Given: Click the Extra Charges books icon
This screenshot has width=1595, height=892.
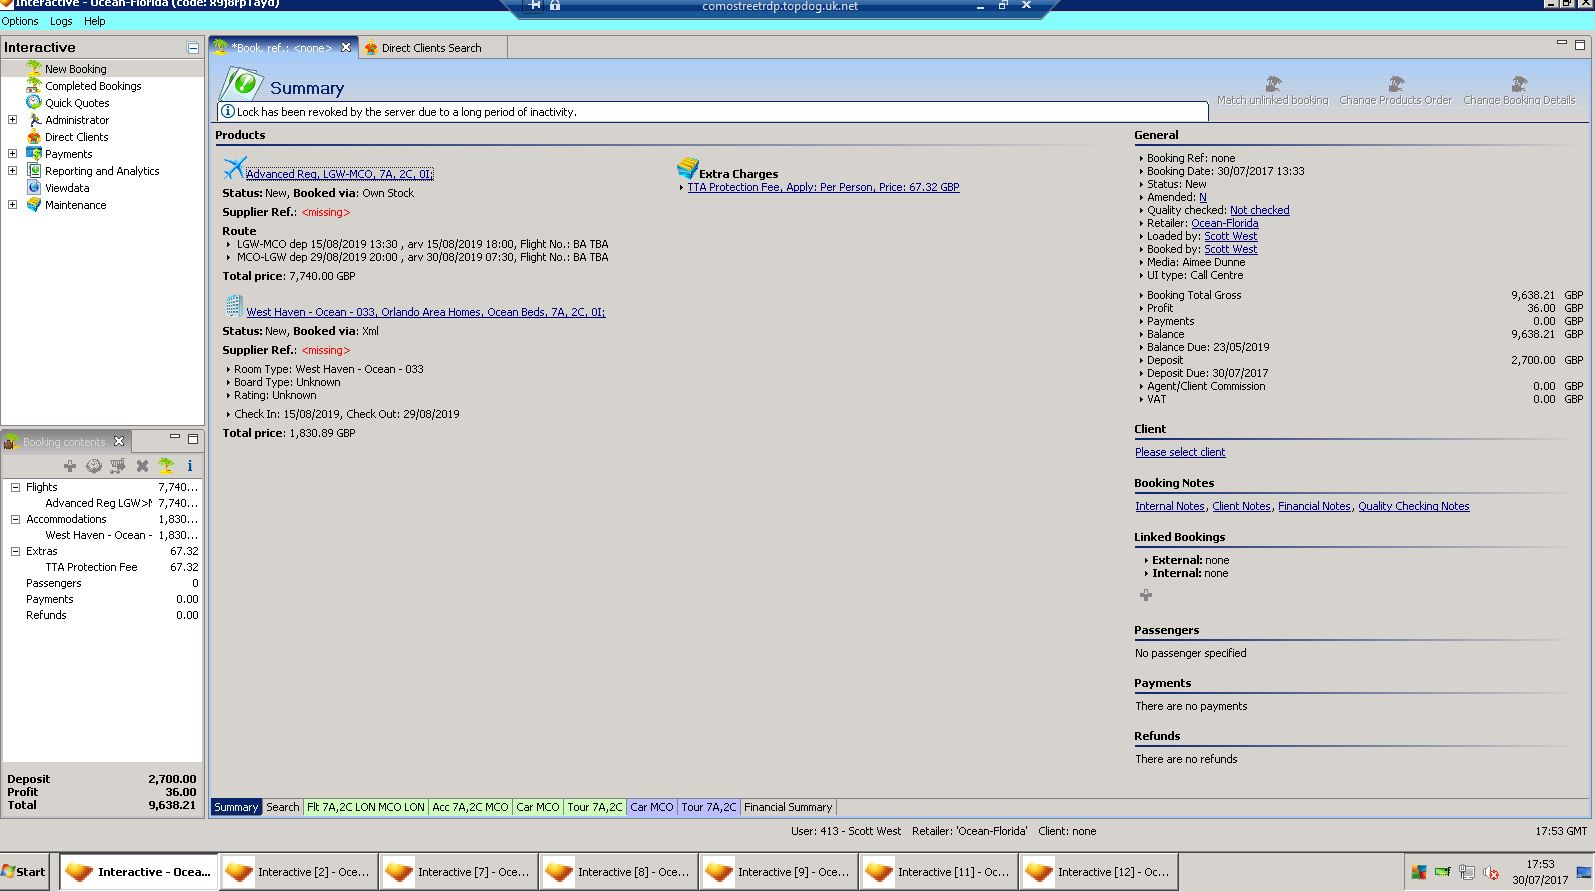Looking at the screenshot, I should pos(687,167).
